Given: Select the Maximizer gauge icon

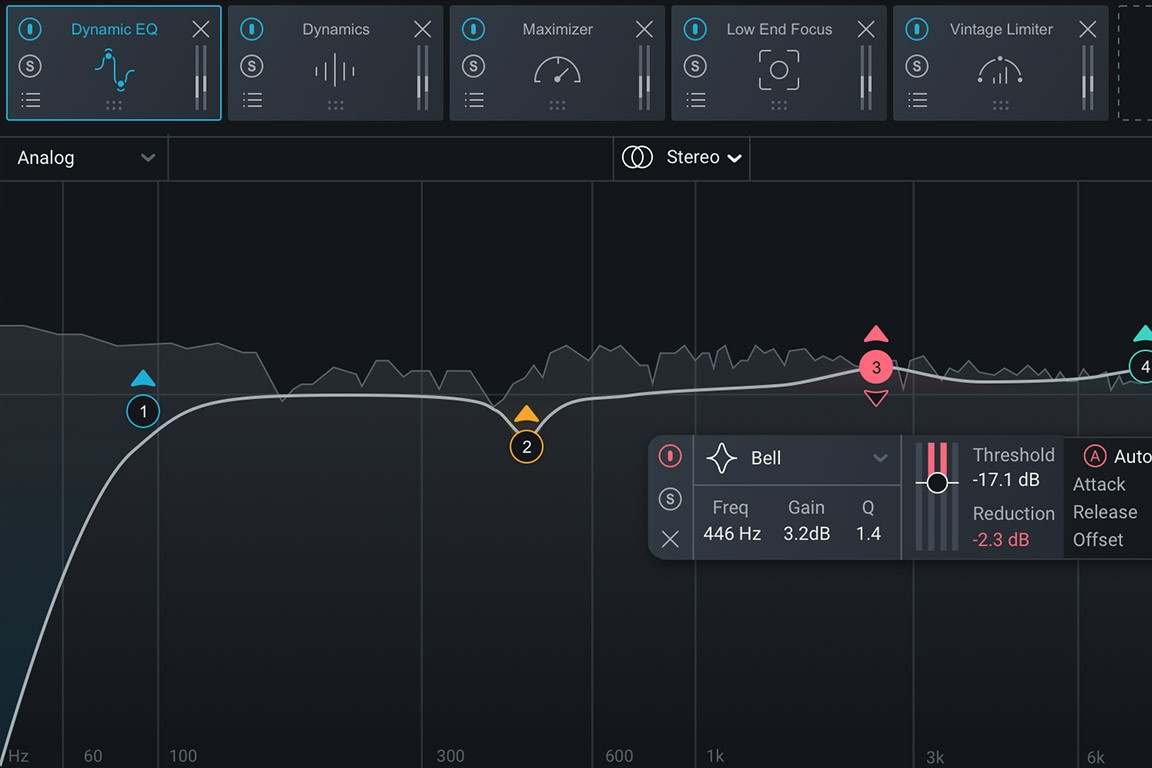Looking at the screenshot, I should click(557, 71).
